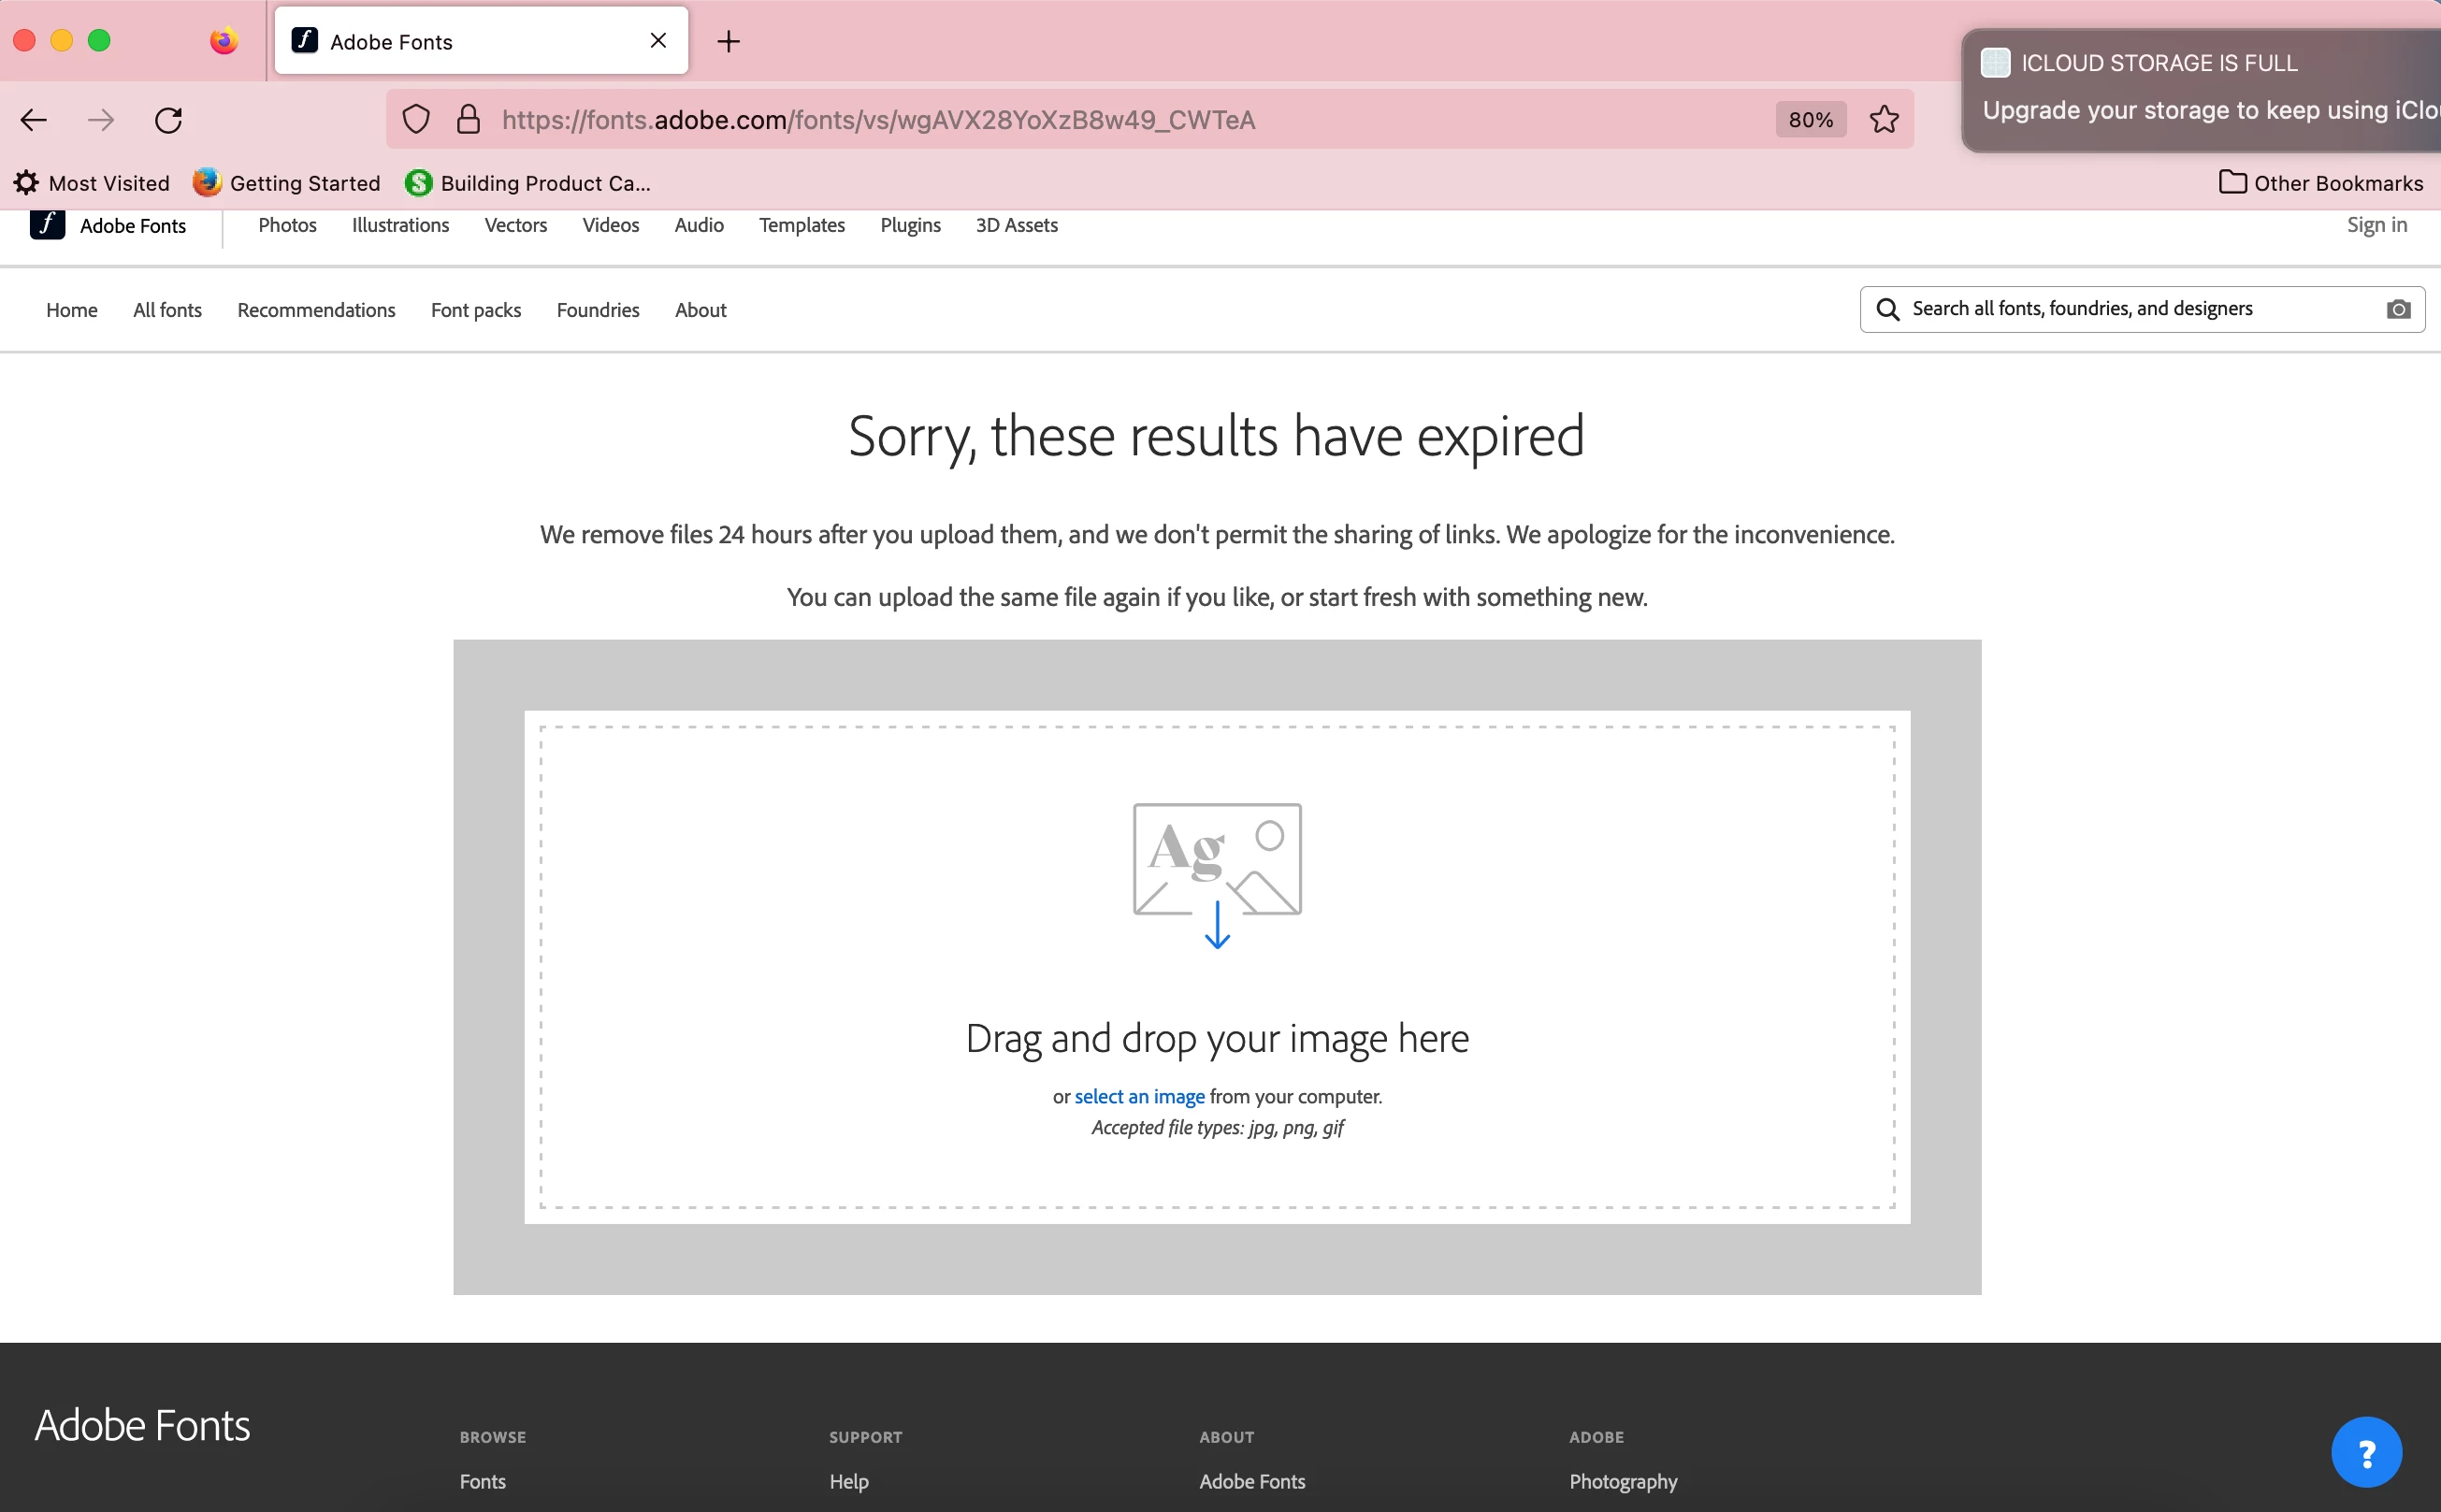Close the Adobe Fonts browser tab
Screen dimensions: 2441x1512
click(x=658, y=41)
